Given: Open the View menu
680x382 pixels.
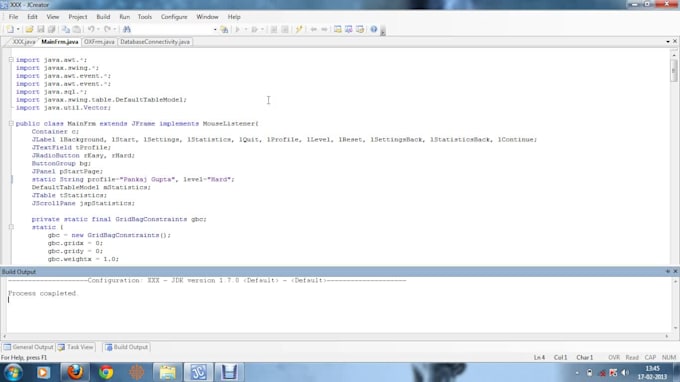Looking at the screenshot, I should click(52, 17).
